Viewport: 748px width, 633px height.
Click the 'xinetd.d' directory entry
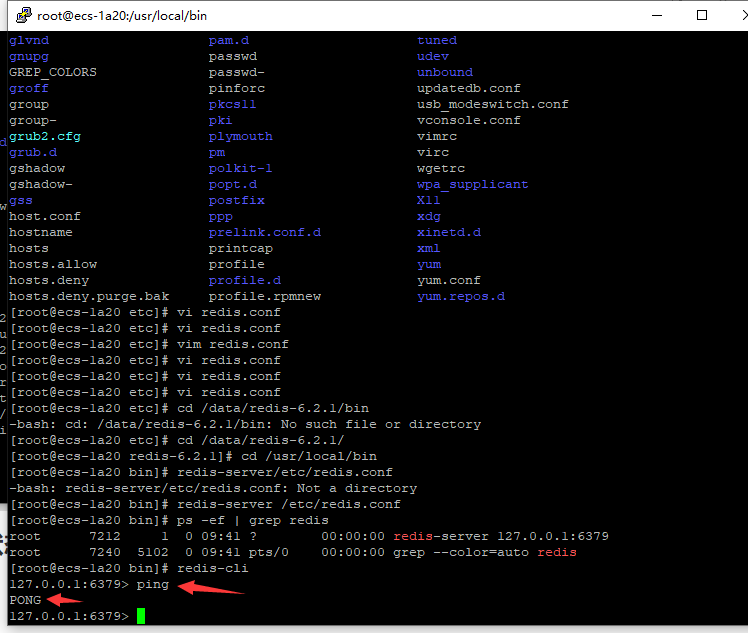tap(449, 232)
